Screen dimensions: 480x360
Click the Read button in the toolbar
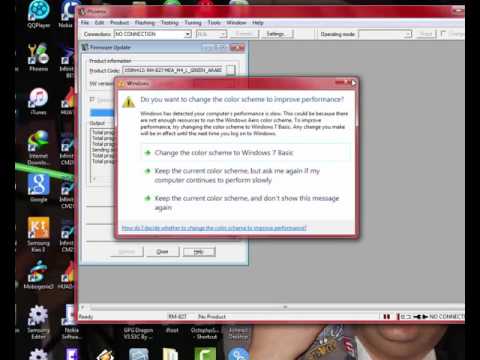(x=426, y=34)
